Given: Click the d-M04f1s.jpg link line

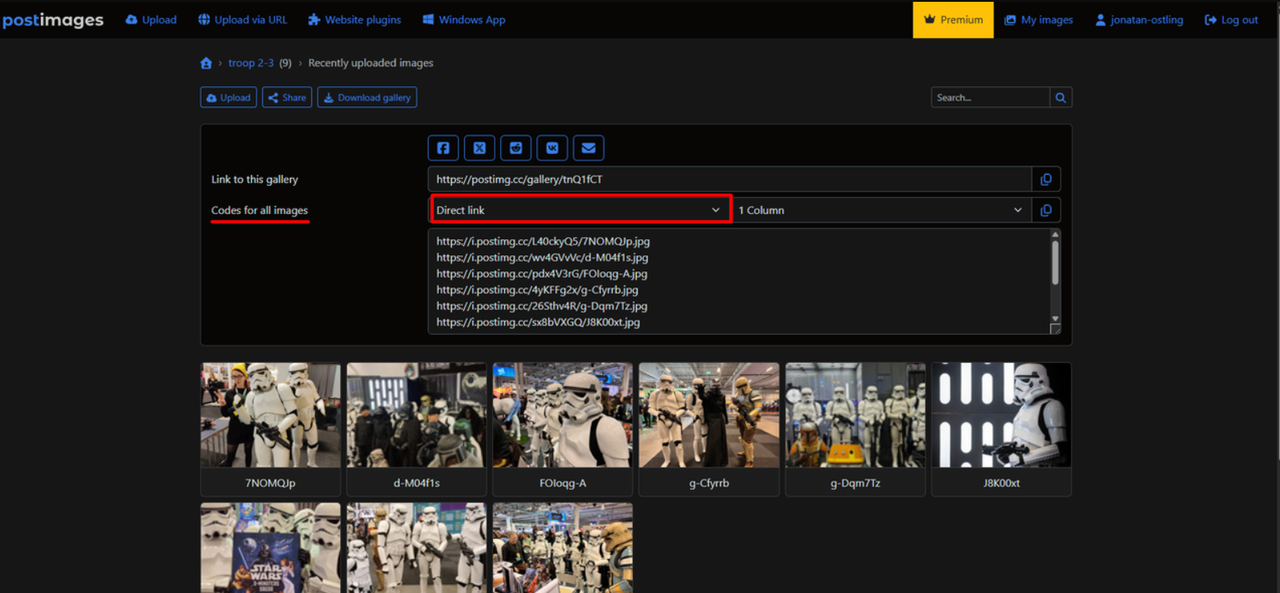Looking at the screenshot, I should [x=542, y=257].
